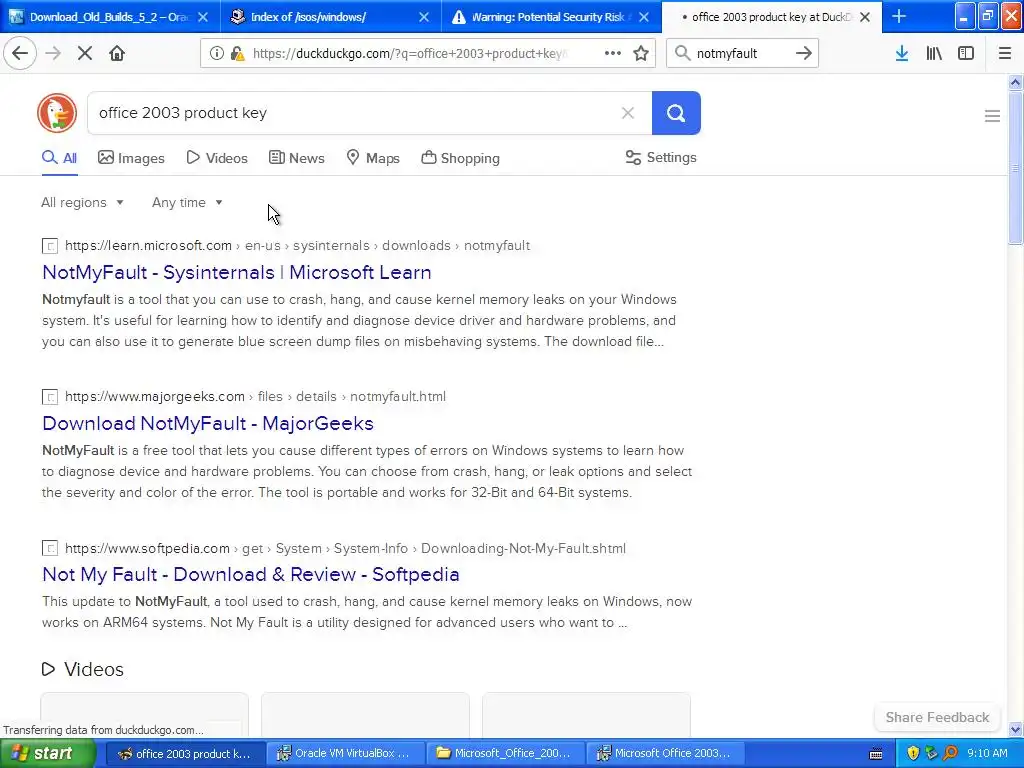This screenshot has width=1024, height=768.
Task: Run search with blue magnifier button
Action: (x=676, y=113)
